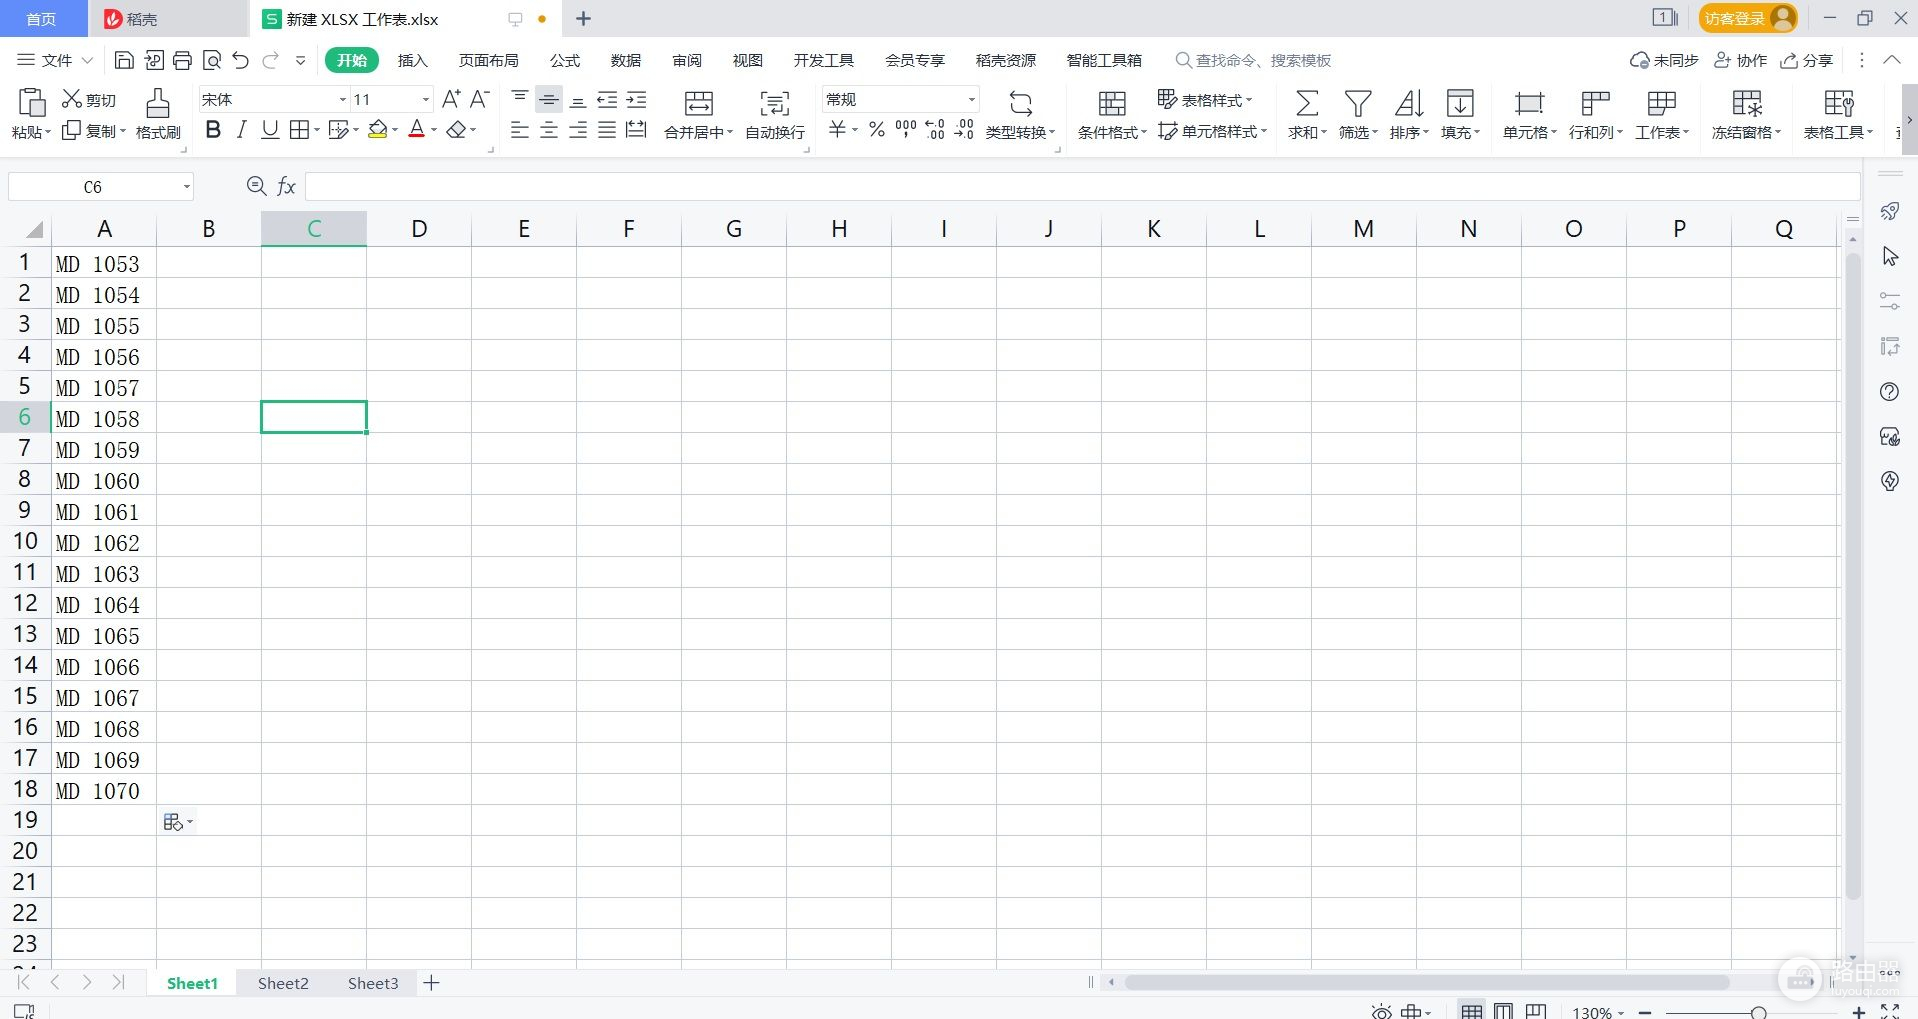1918x1019 pixels.
Task: Decrease font size with A- icon
Action: pyautogui.click(x=480, y=99)
